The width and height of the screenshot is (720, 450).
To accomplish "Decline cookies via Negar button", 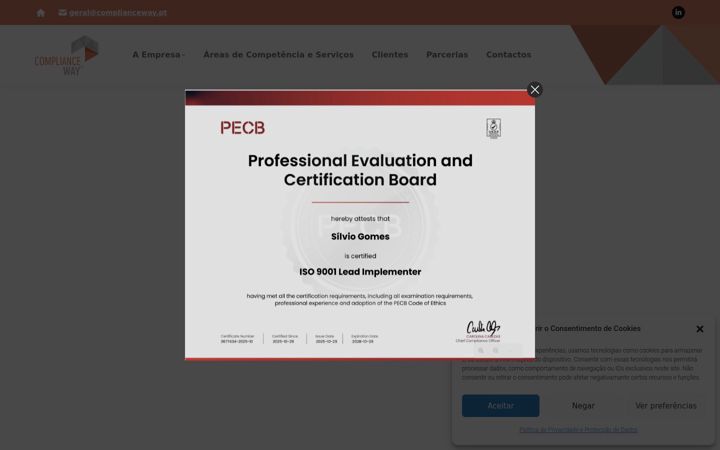I will click(x=583, y=405).
